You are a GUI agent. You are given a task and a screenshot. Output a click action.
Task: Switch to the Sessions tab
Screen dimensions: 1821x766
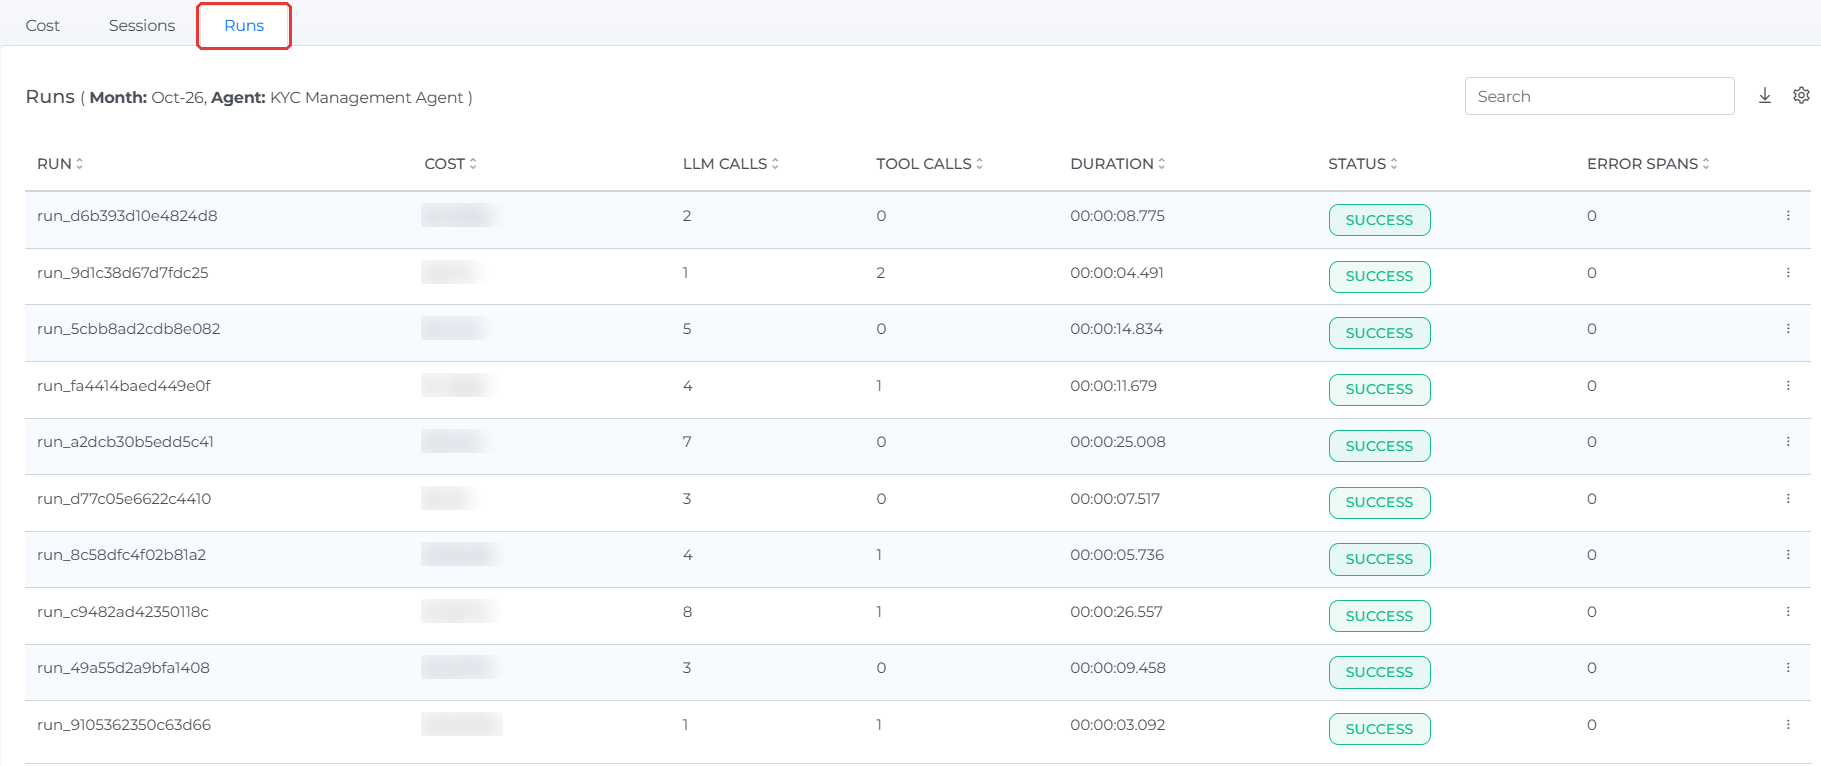(x=142, y=25)
